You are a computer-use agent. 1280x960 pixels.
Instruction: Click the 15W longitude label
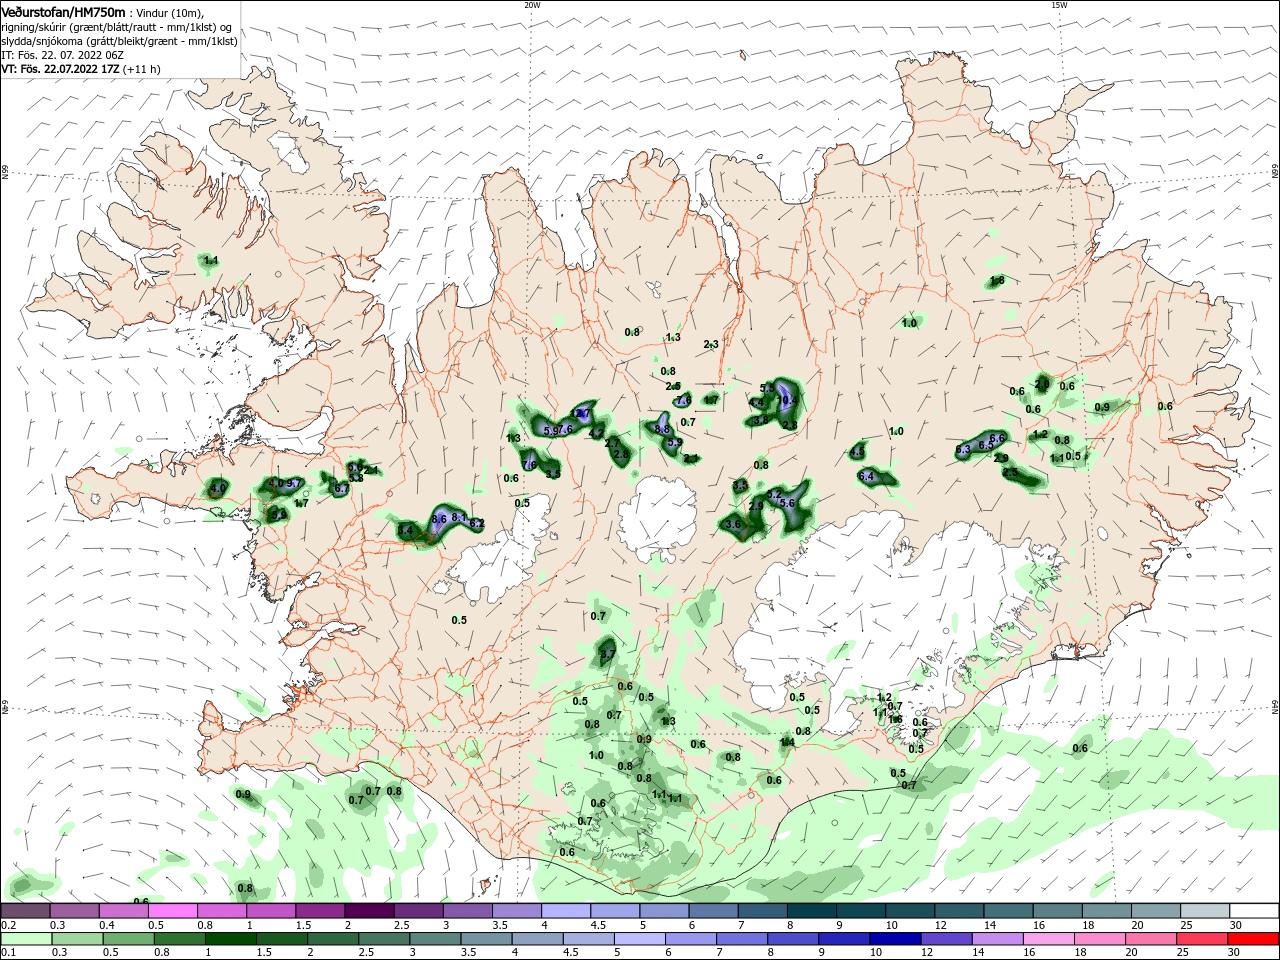click(1059, 5)
